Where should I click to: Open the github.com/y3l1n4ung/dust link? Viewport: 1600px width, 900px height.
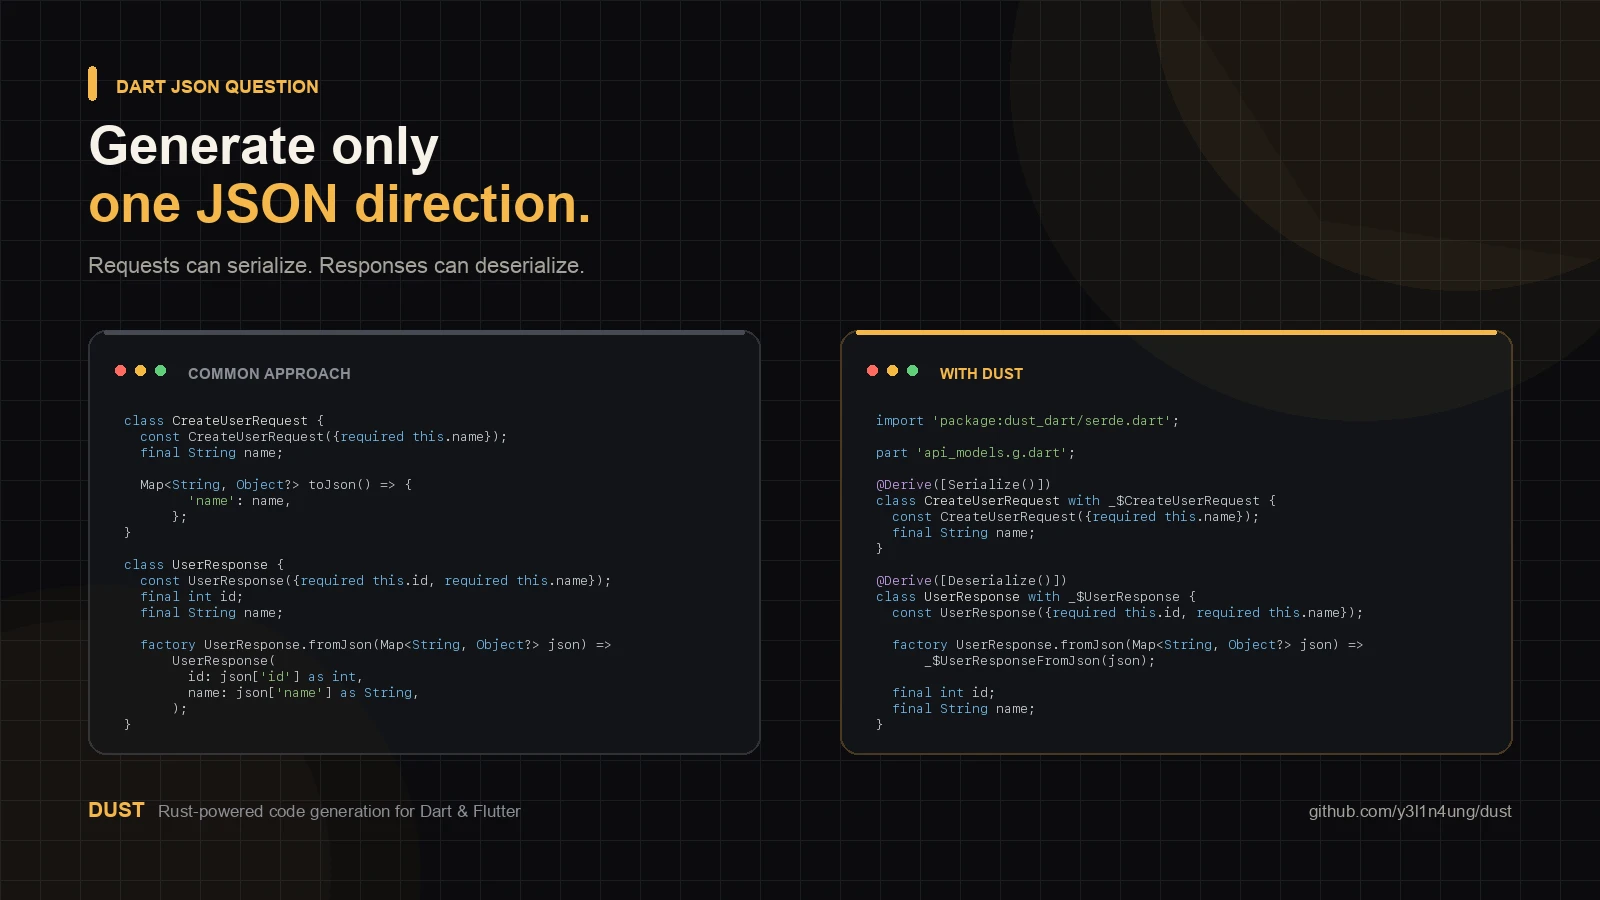[1410, 811]
